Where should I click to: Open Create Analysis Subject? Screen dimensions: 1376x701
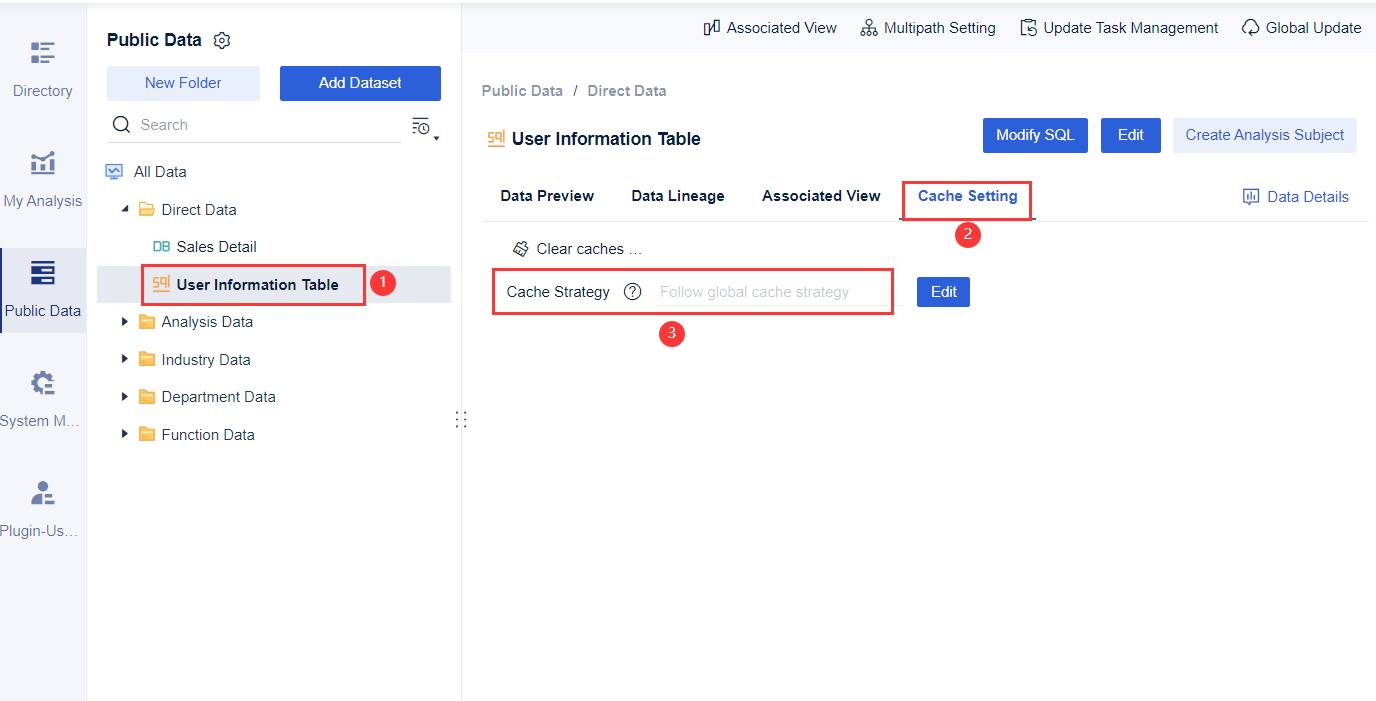click(x=1264, y=135)
